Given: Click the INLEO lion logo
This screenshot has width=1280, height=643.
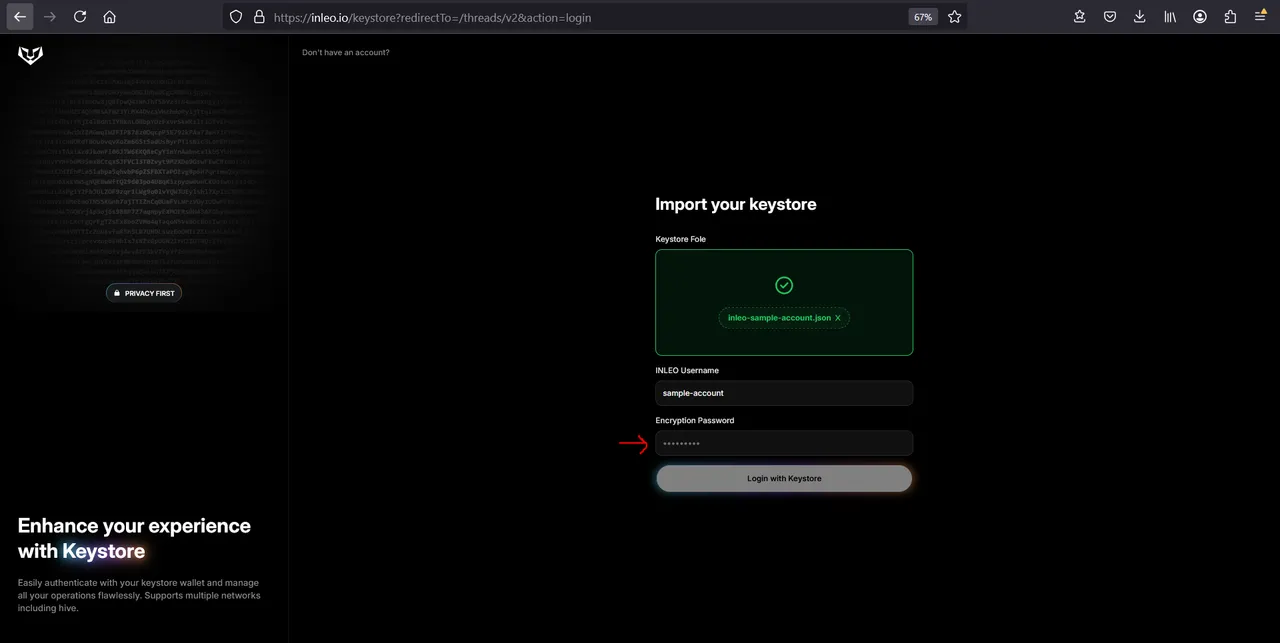Looking at the screenshot, I should pos(31,56).
